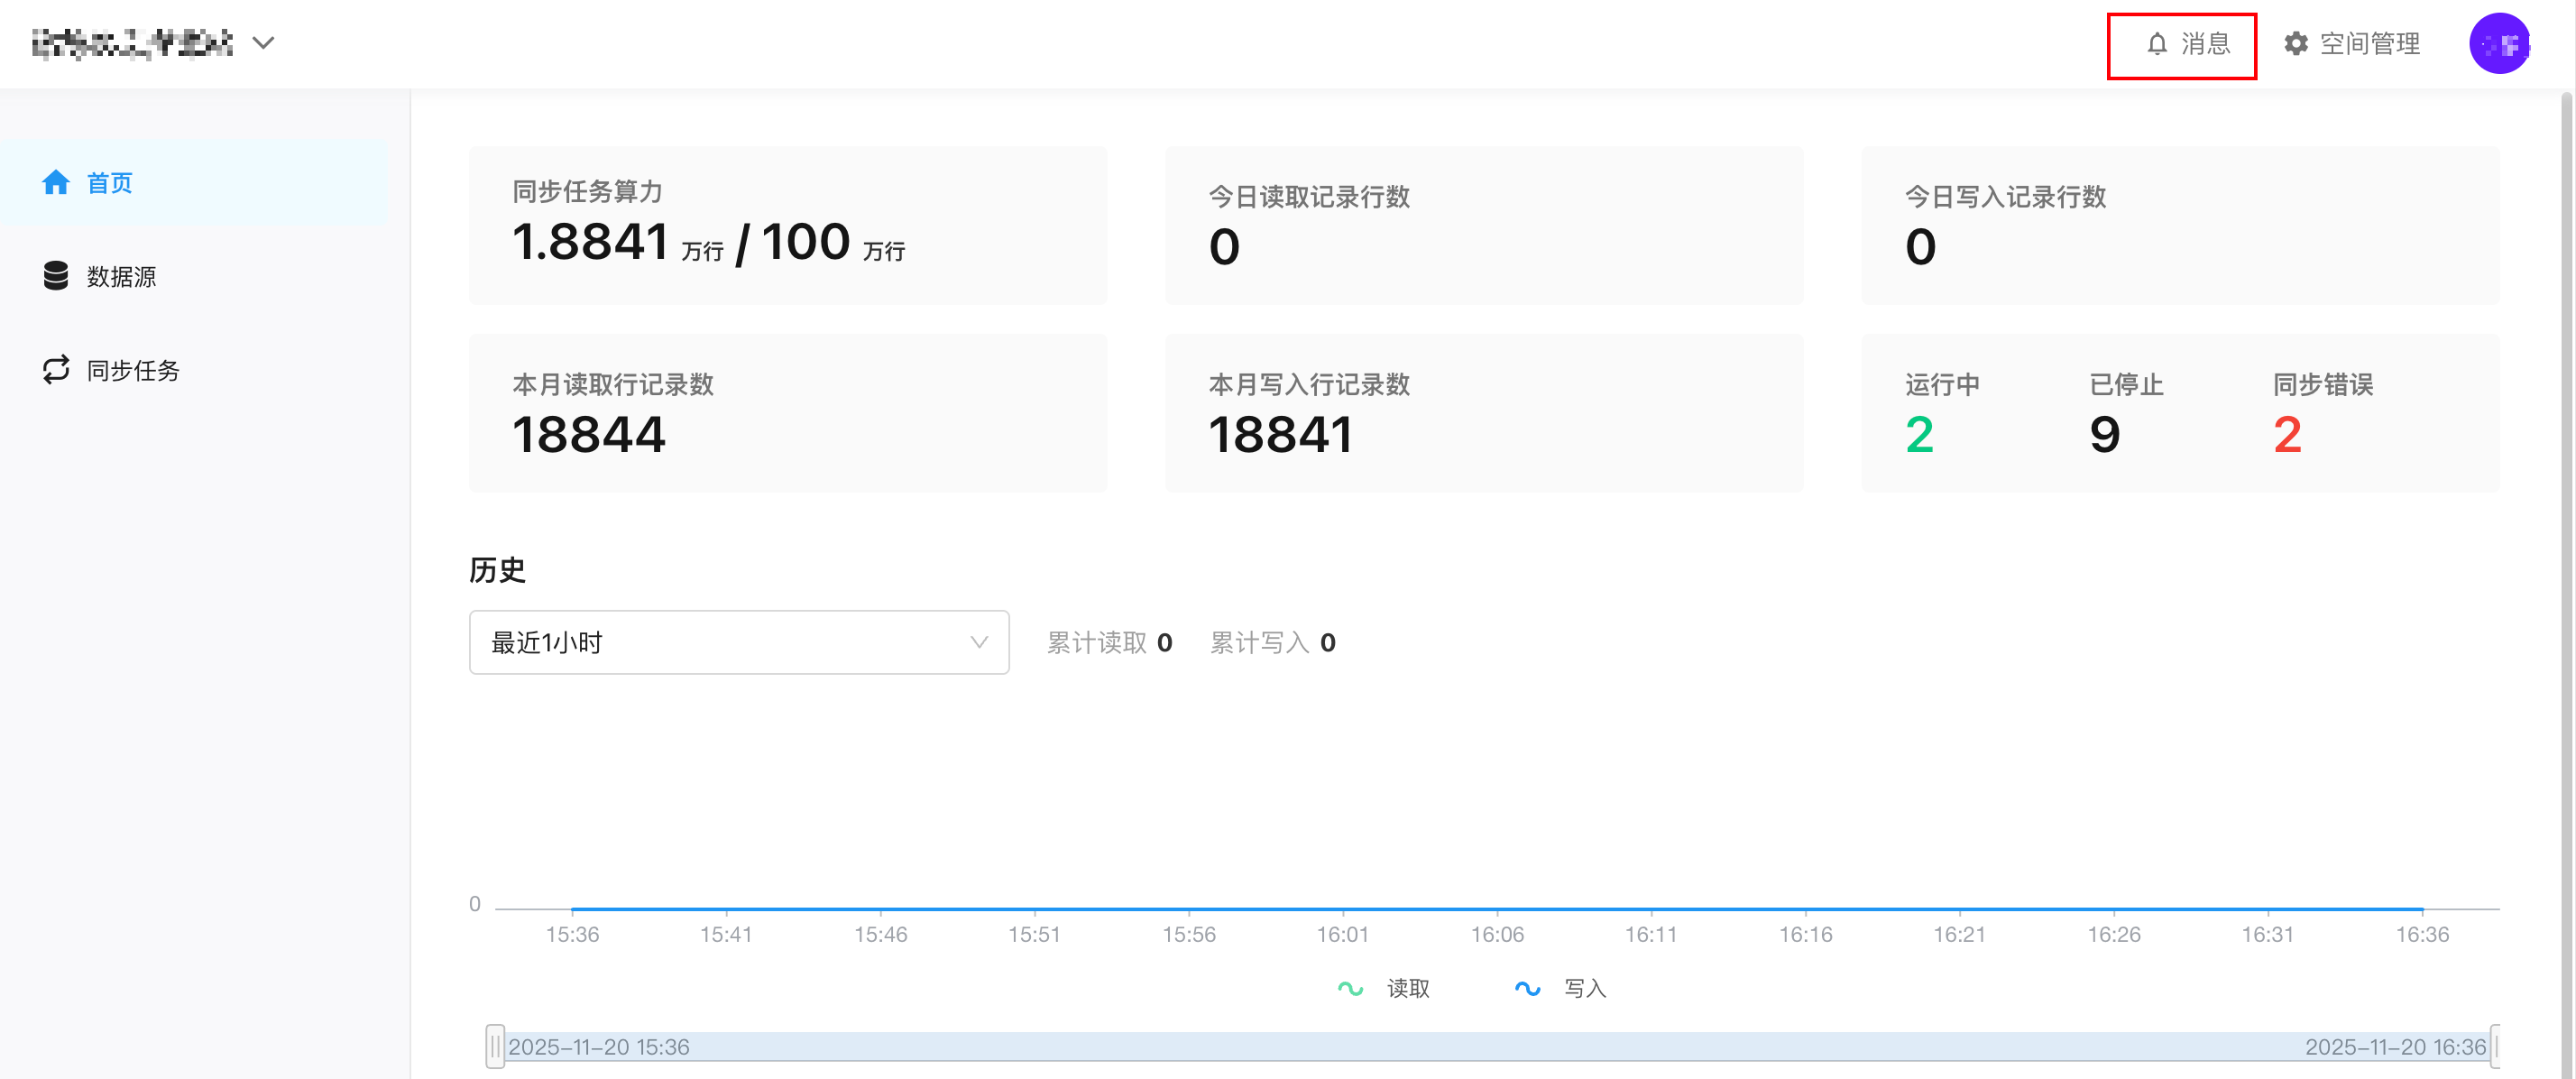Click the gear icon for 空间管理
Image resolution: width=2576 pixels, height=1079 pixels.
2296,44
